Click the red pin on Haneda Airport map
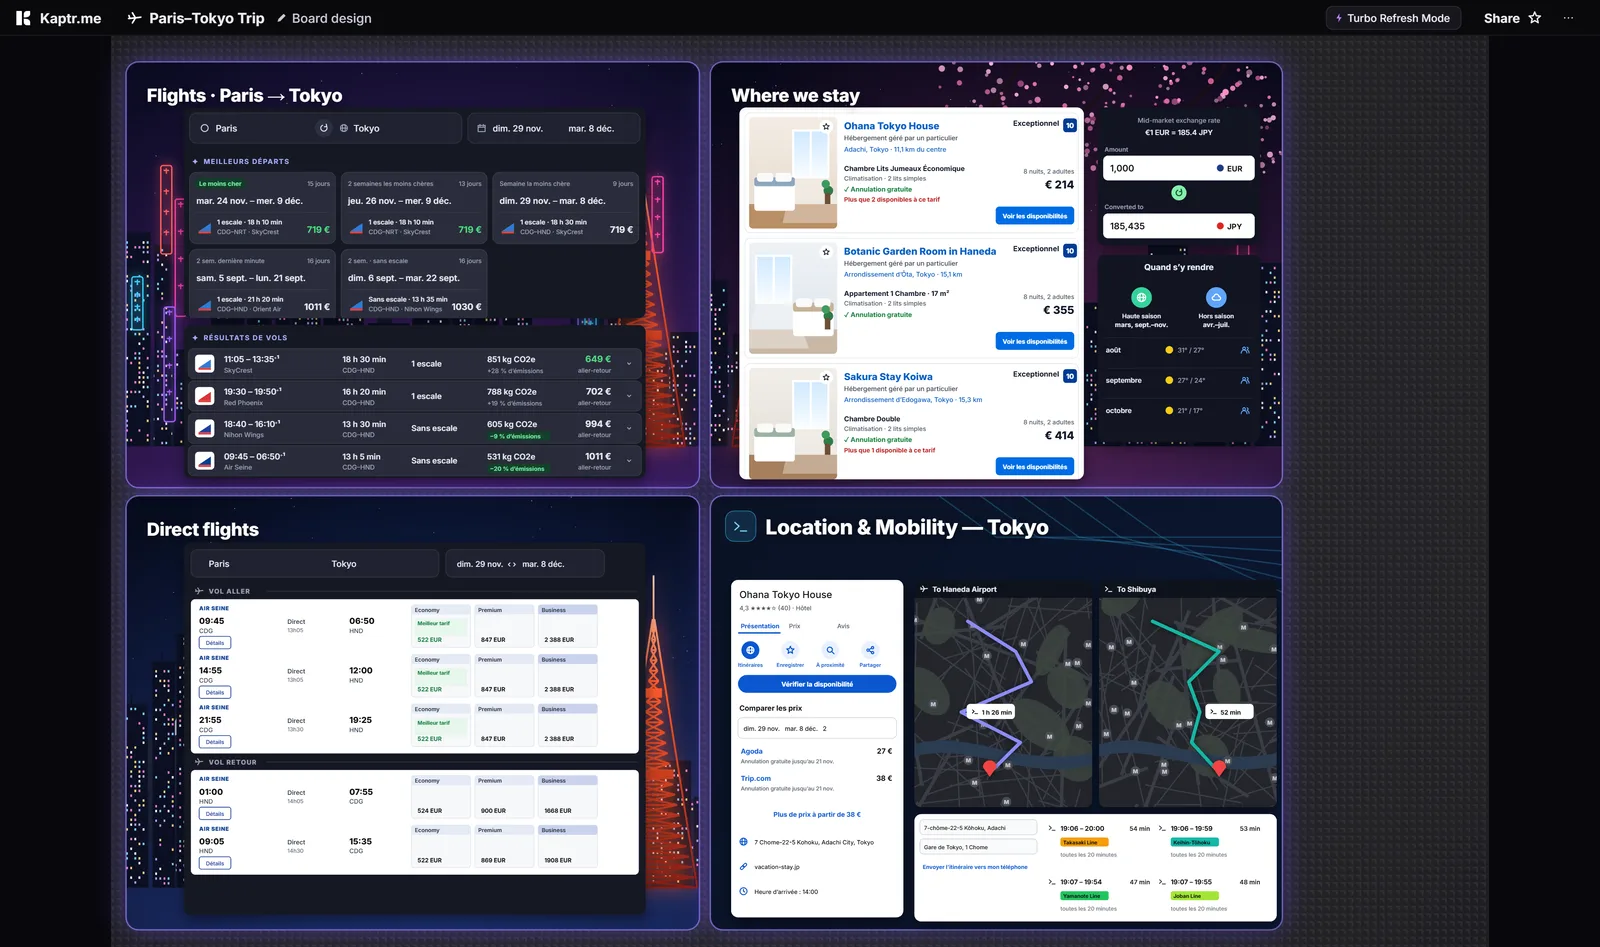The height and width of the screenshot is (947, 1600). (990, 768)
